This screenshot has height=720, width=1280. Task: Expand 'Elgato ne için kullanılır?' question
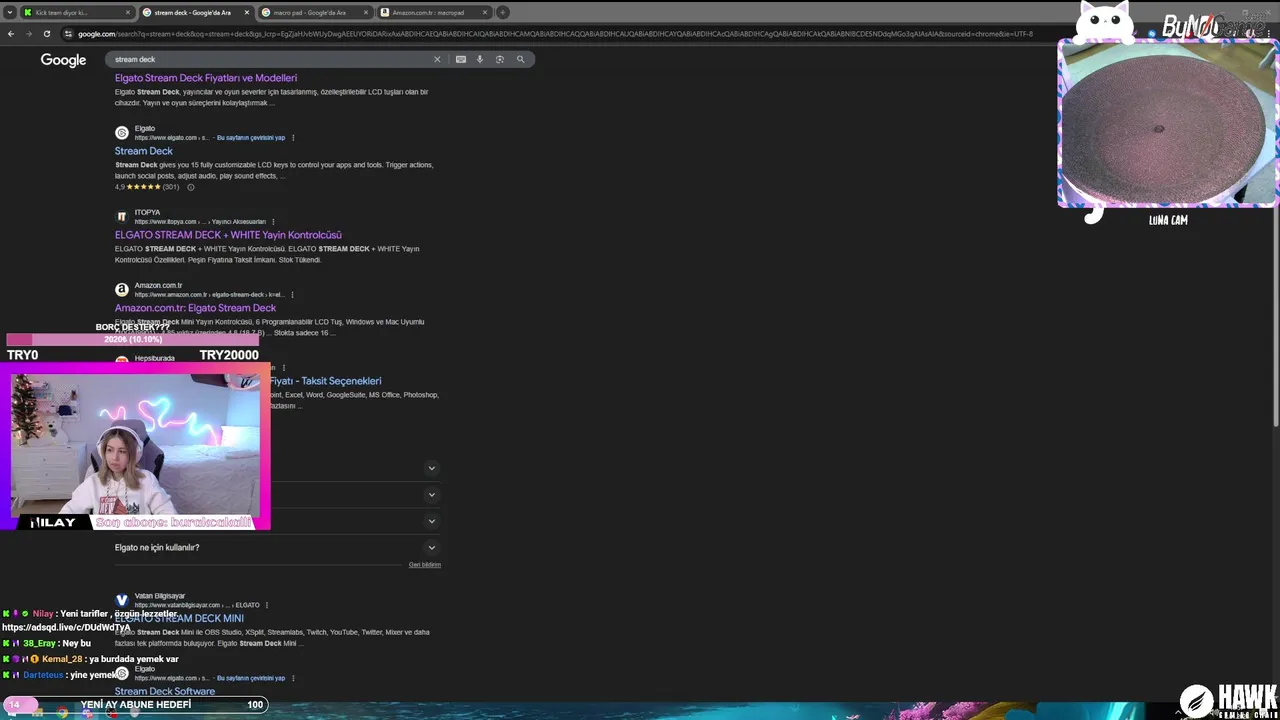[277, 547]
